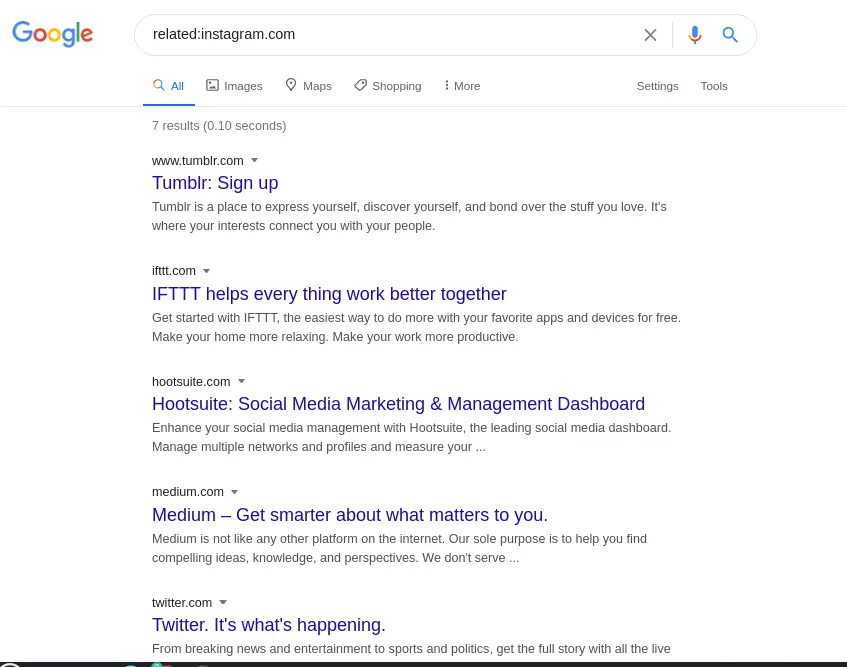Open "Twitter. It's what's happening." result
Screen dimensions: 847x667
click(x=268, y=625)
